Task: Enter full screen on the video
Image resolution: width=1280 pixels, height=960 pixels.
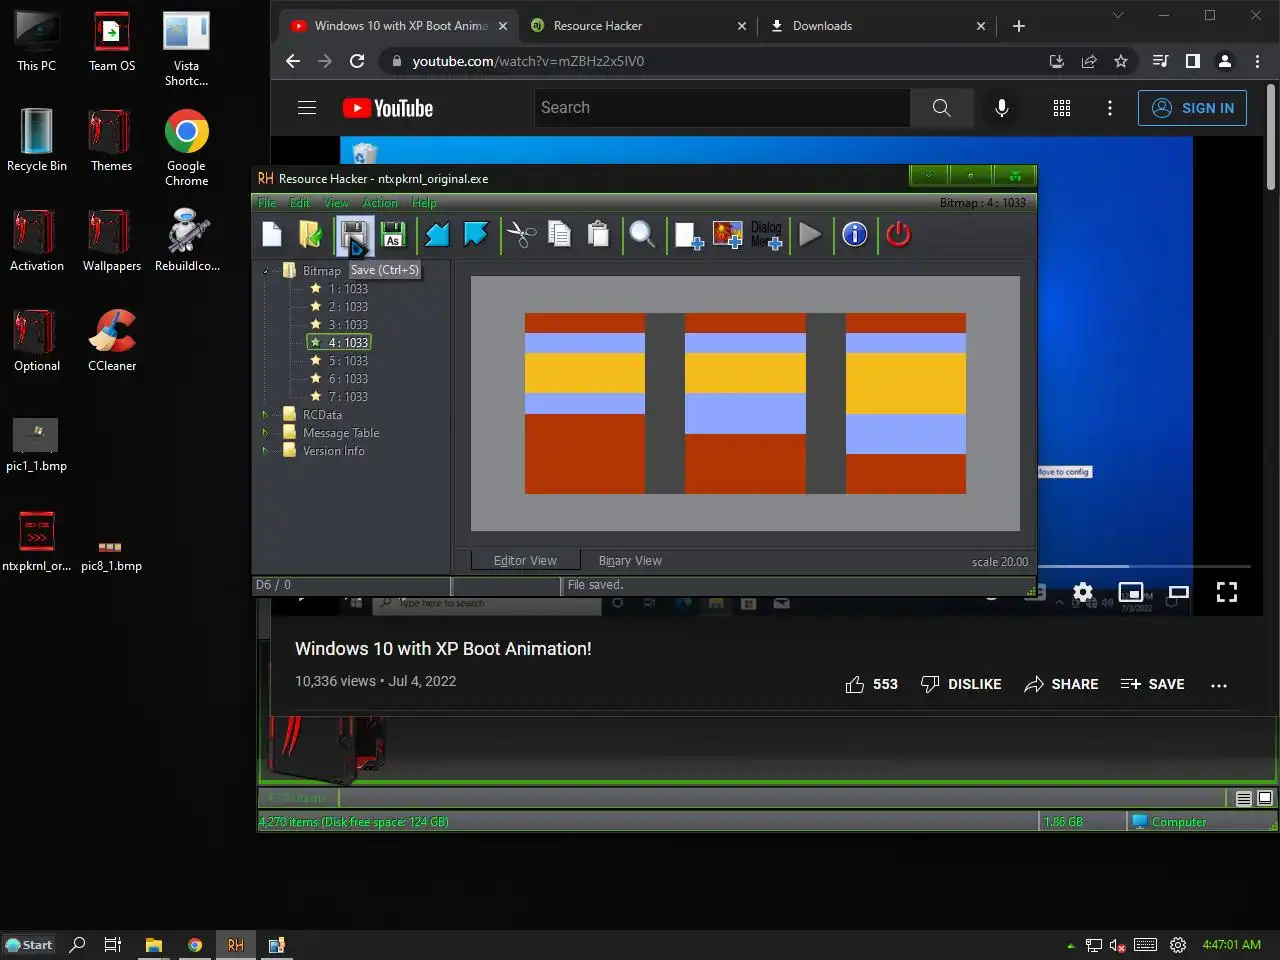Action: click(1227, 592)
